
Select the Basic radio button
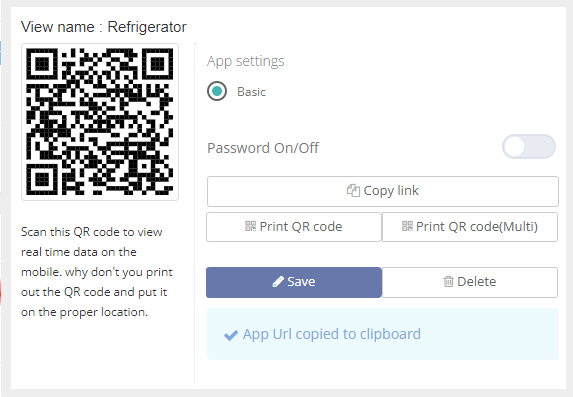217,91
